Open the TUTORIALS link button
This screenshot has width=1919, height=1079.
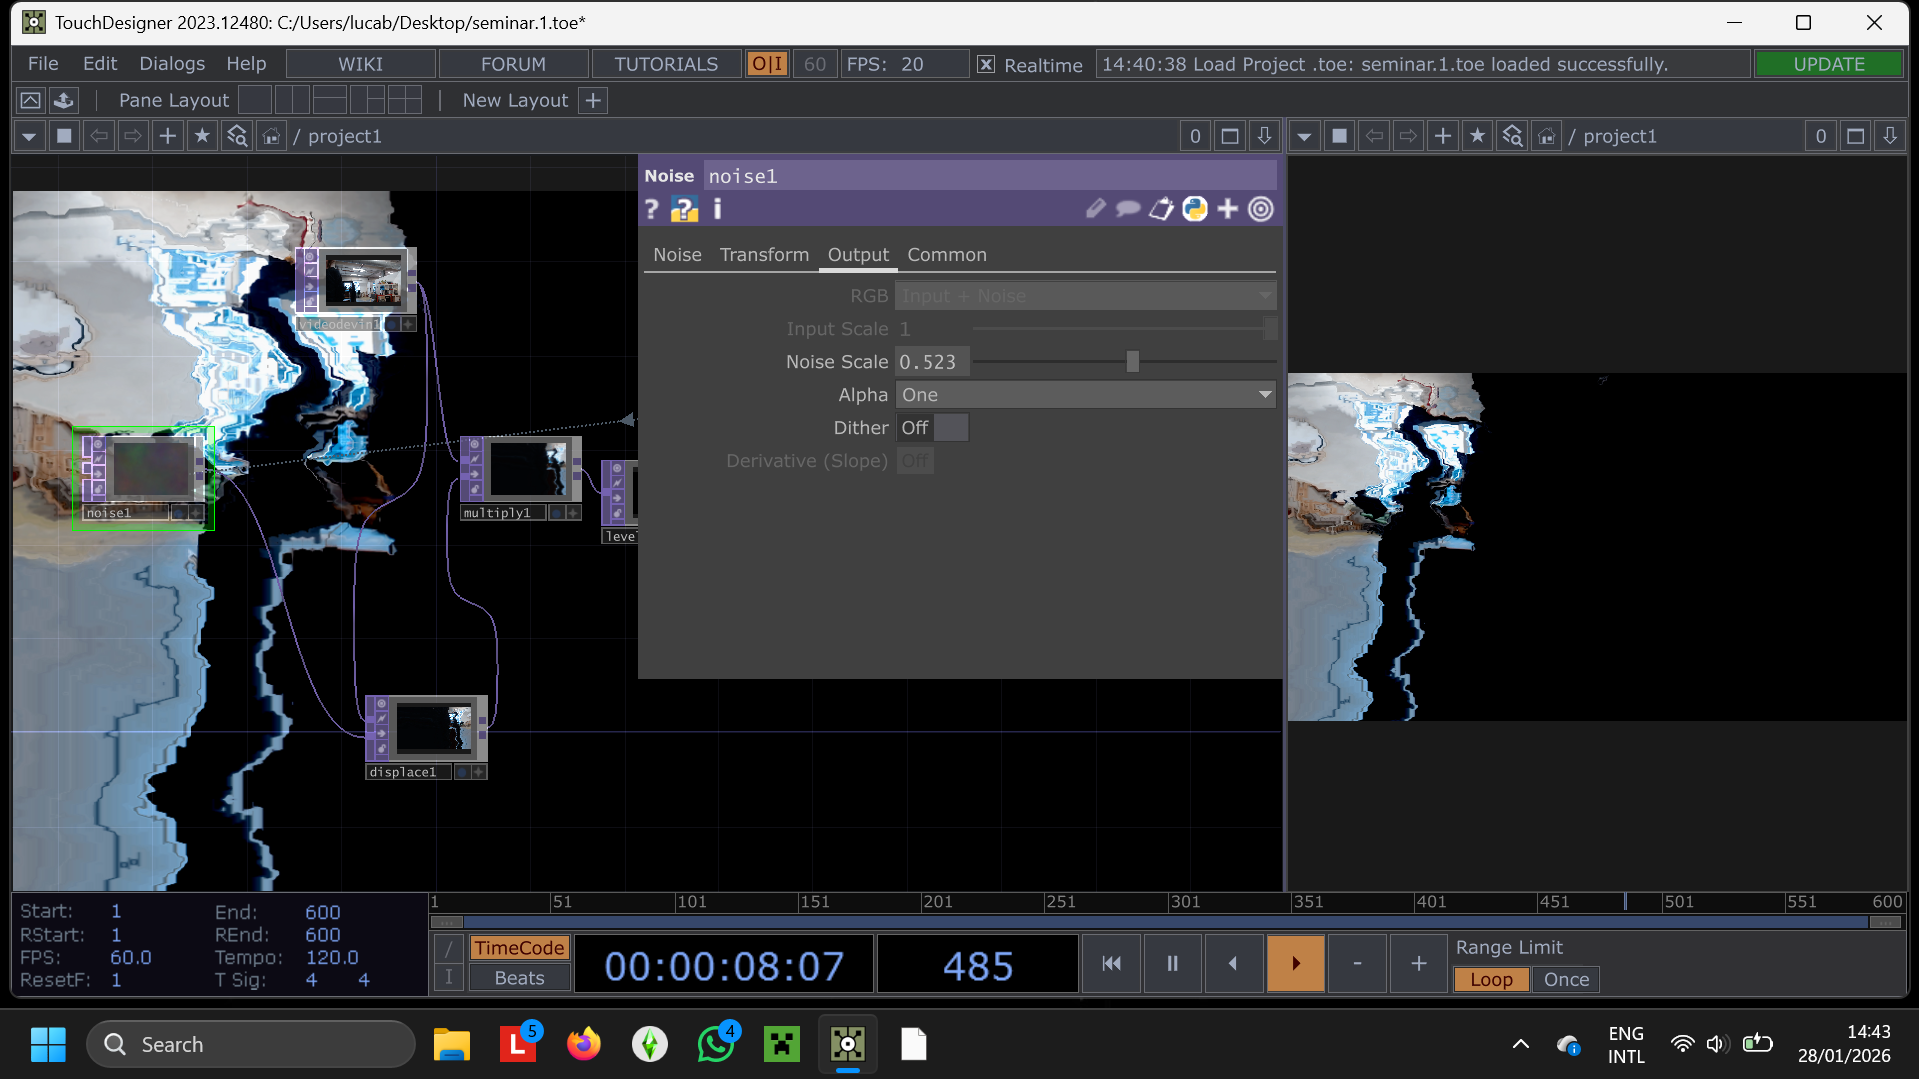(x=666, y=64)
